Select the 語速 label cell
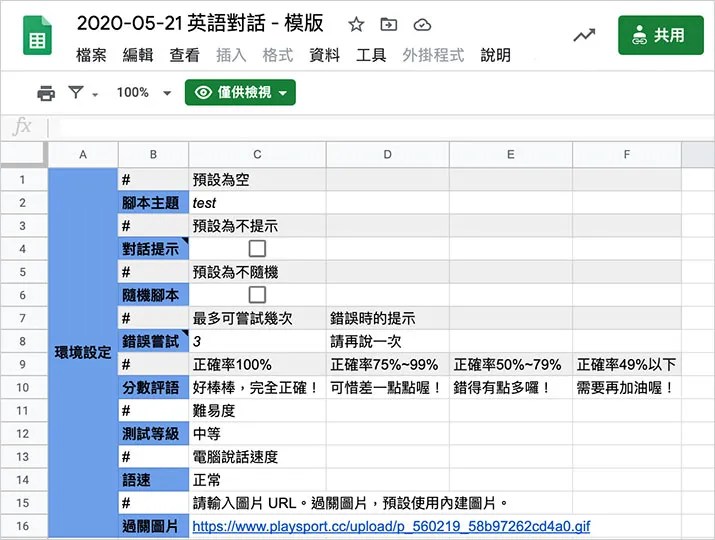The image size is (715, 540). coord(153,480)
